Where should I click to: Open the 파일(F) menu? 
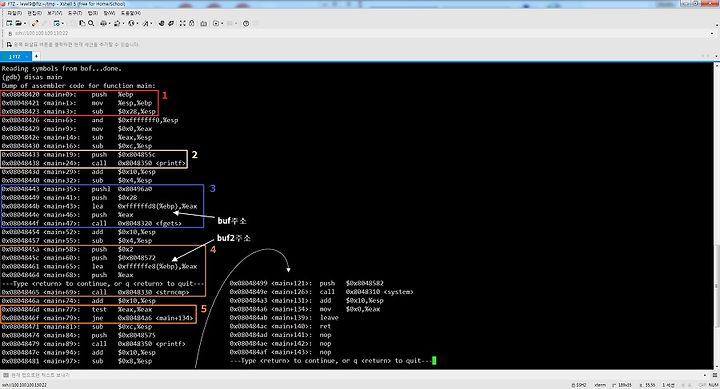click(14, 13)
